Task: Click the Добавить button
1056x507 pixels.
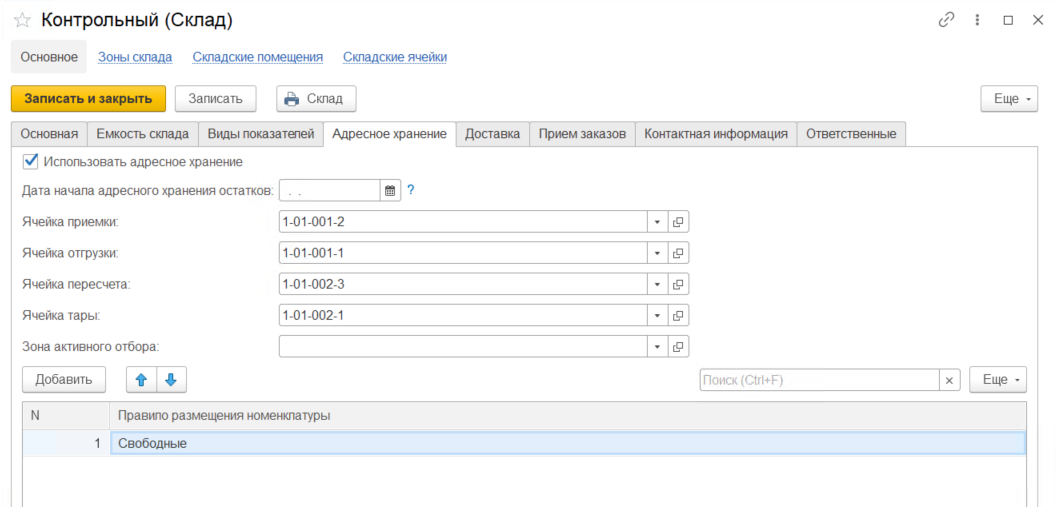Action: click(x=64, y=380)
